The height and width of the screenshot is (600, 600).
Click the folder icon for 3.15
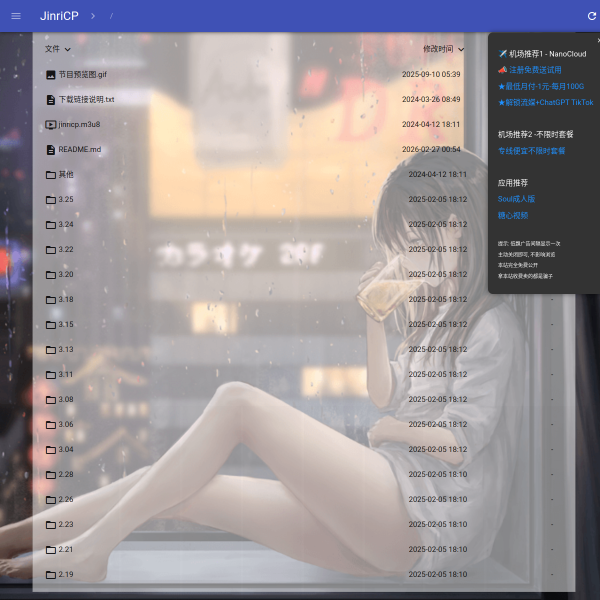51,325
